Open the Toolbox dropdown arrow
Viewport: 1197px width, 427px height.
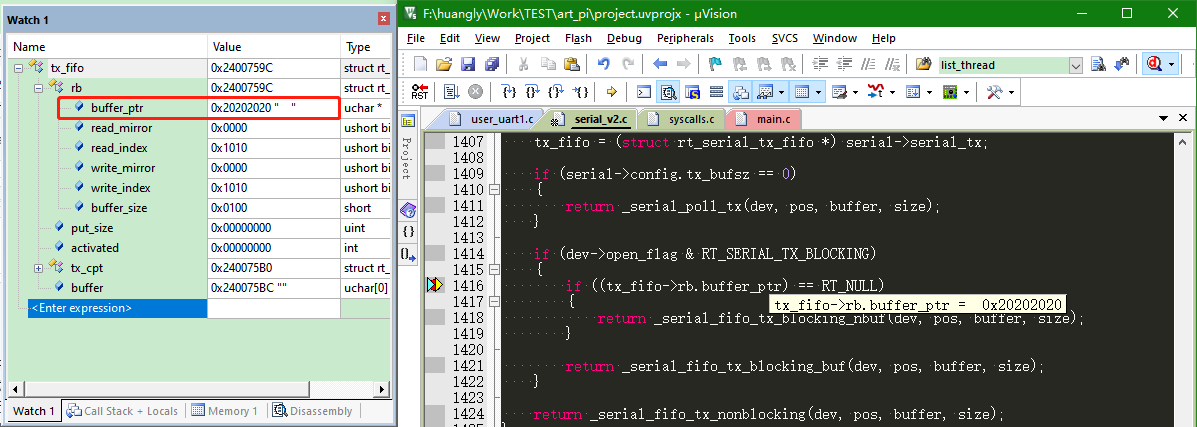click(x=1012, y=92)
